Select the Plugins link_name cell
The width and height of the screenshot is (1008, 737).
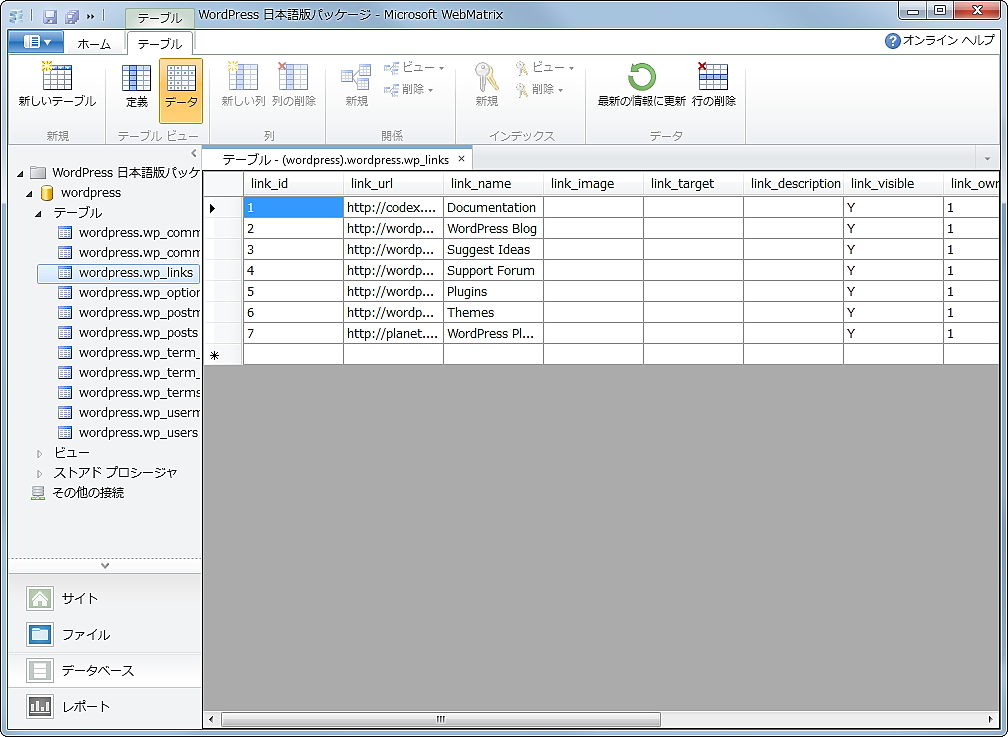coord(493,291)
